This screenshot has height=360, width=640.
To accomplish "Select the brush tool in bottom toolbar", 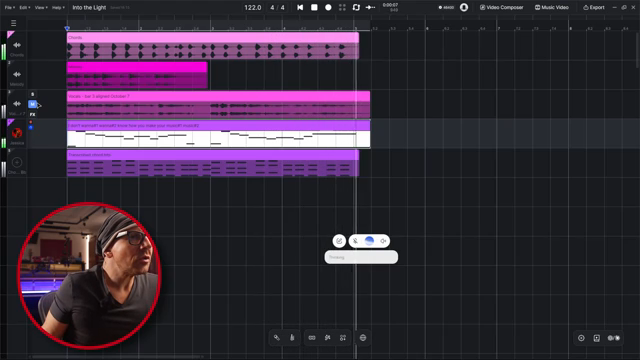I will [x=292, y=338].
